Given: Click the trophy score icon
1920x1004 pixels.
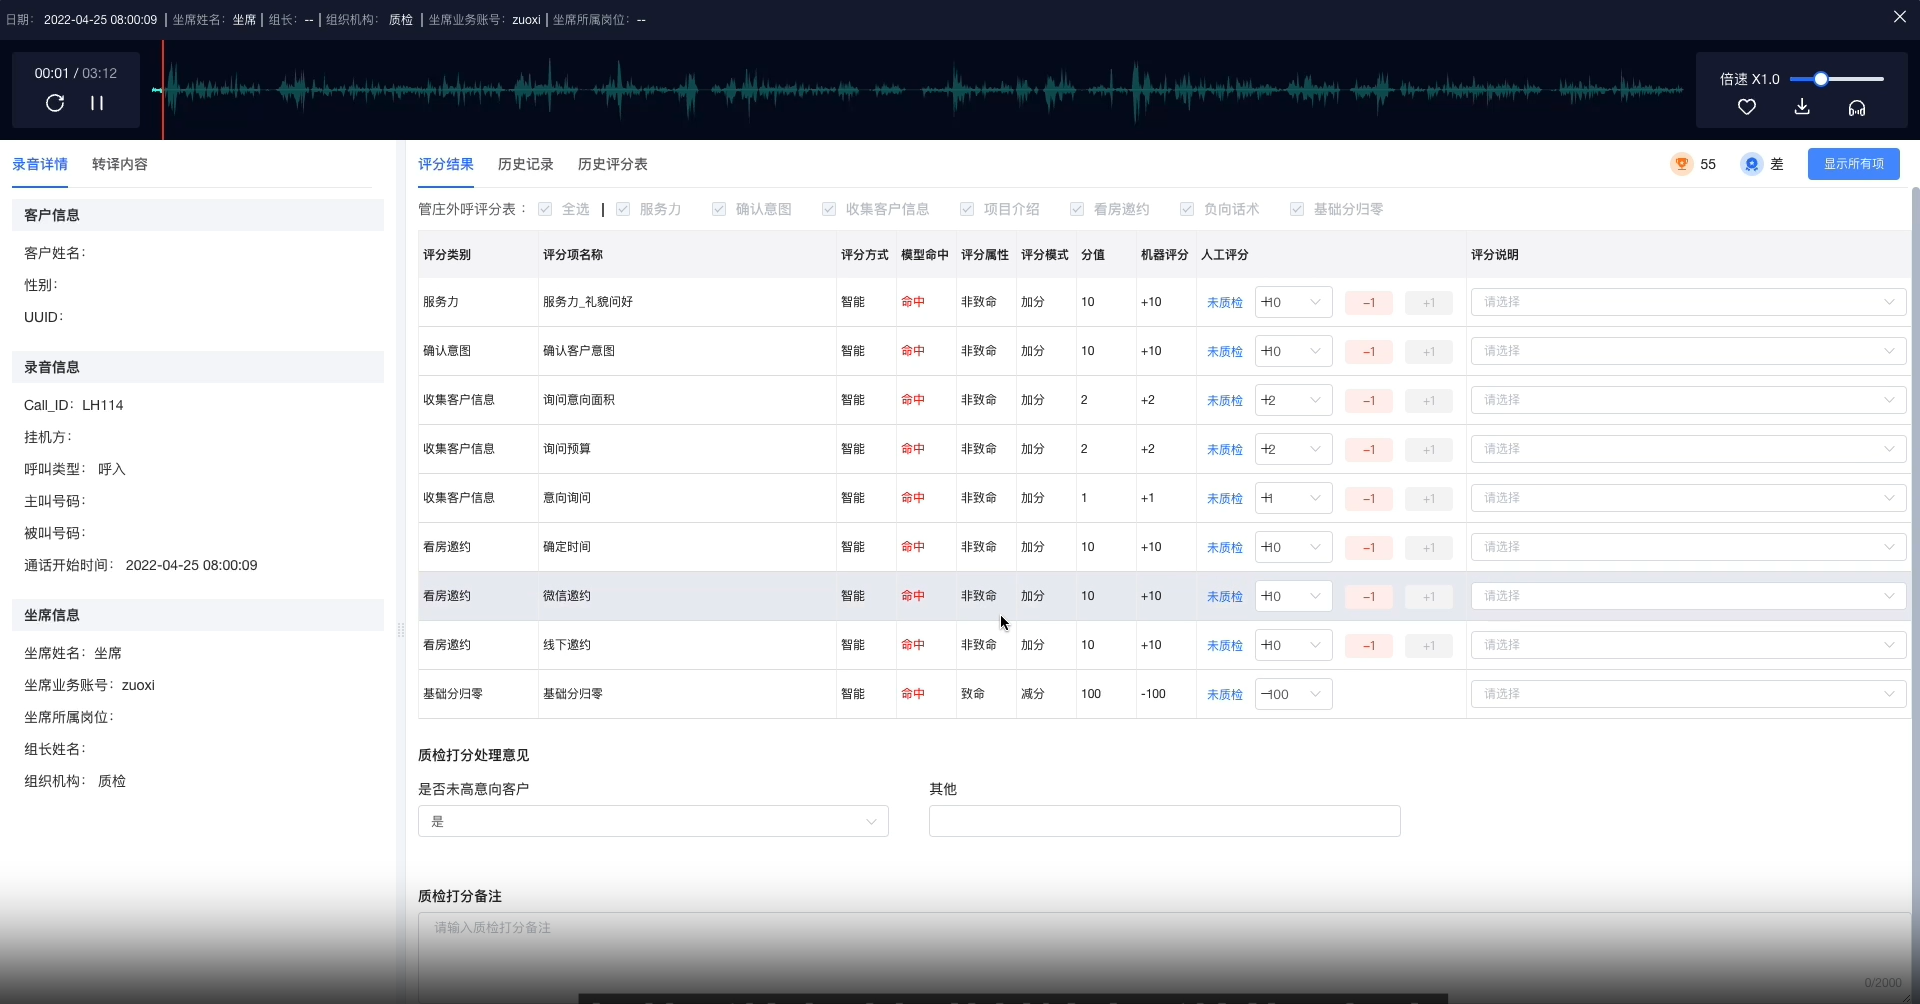Looking at the screenshot, I should click(x=1682, y=164).
